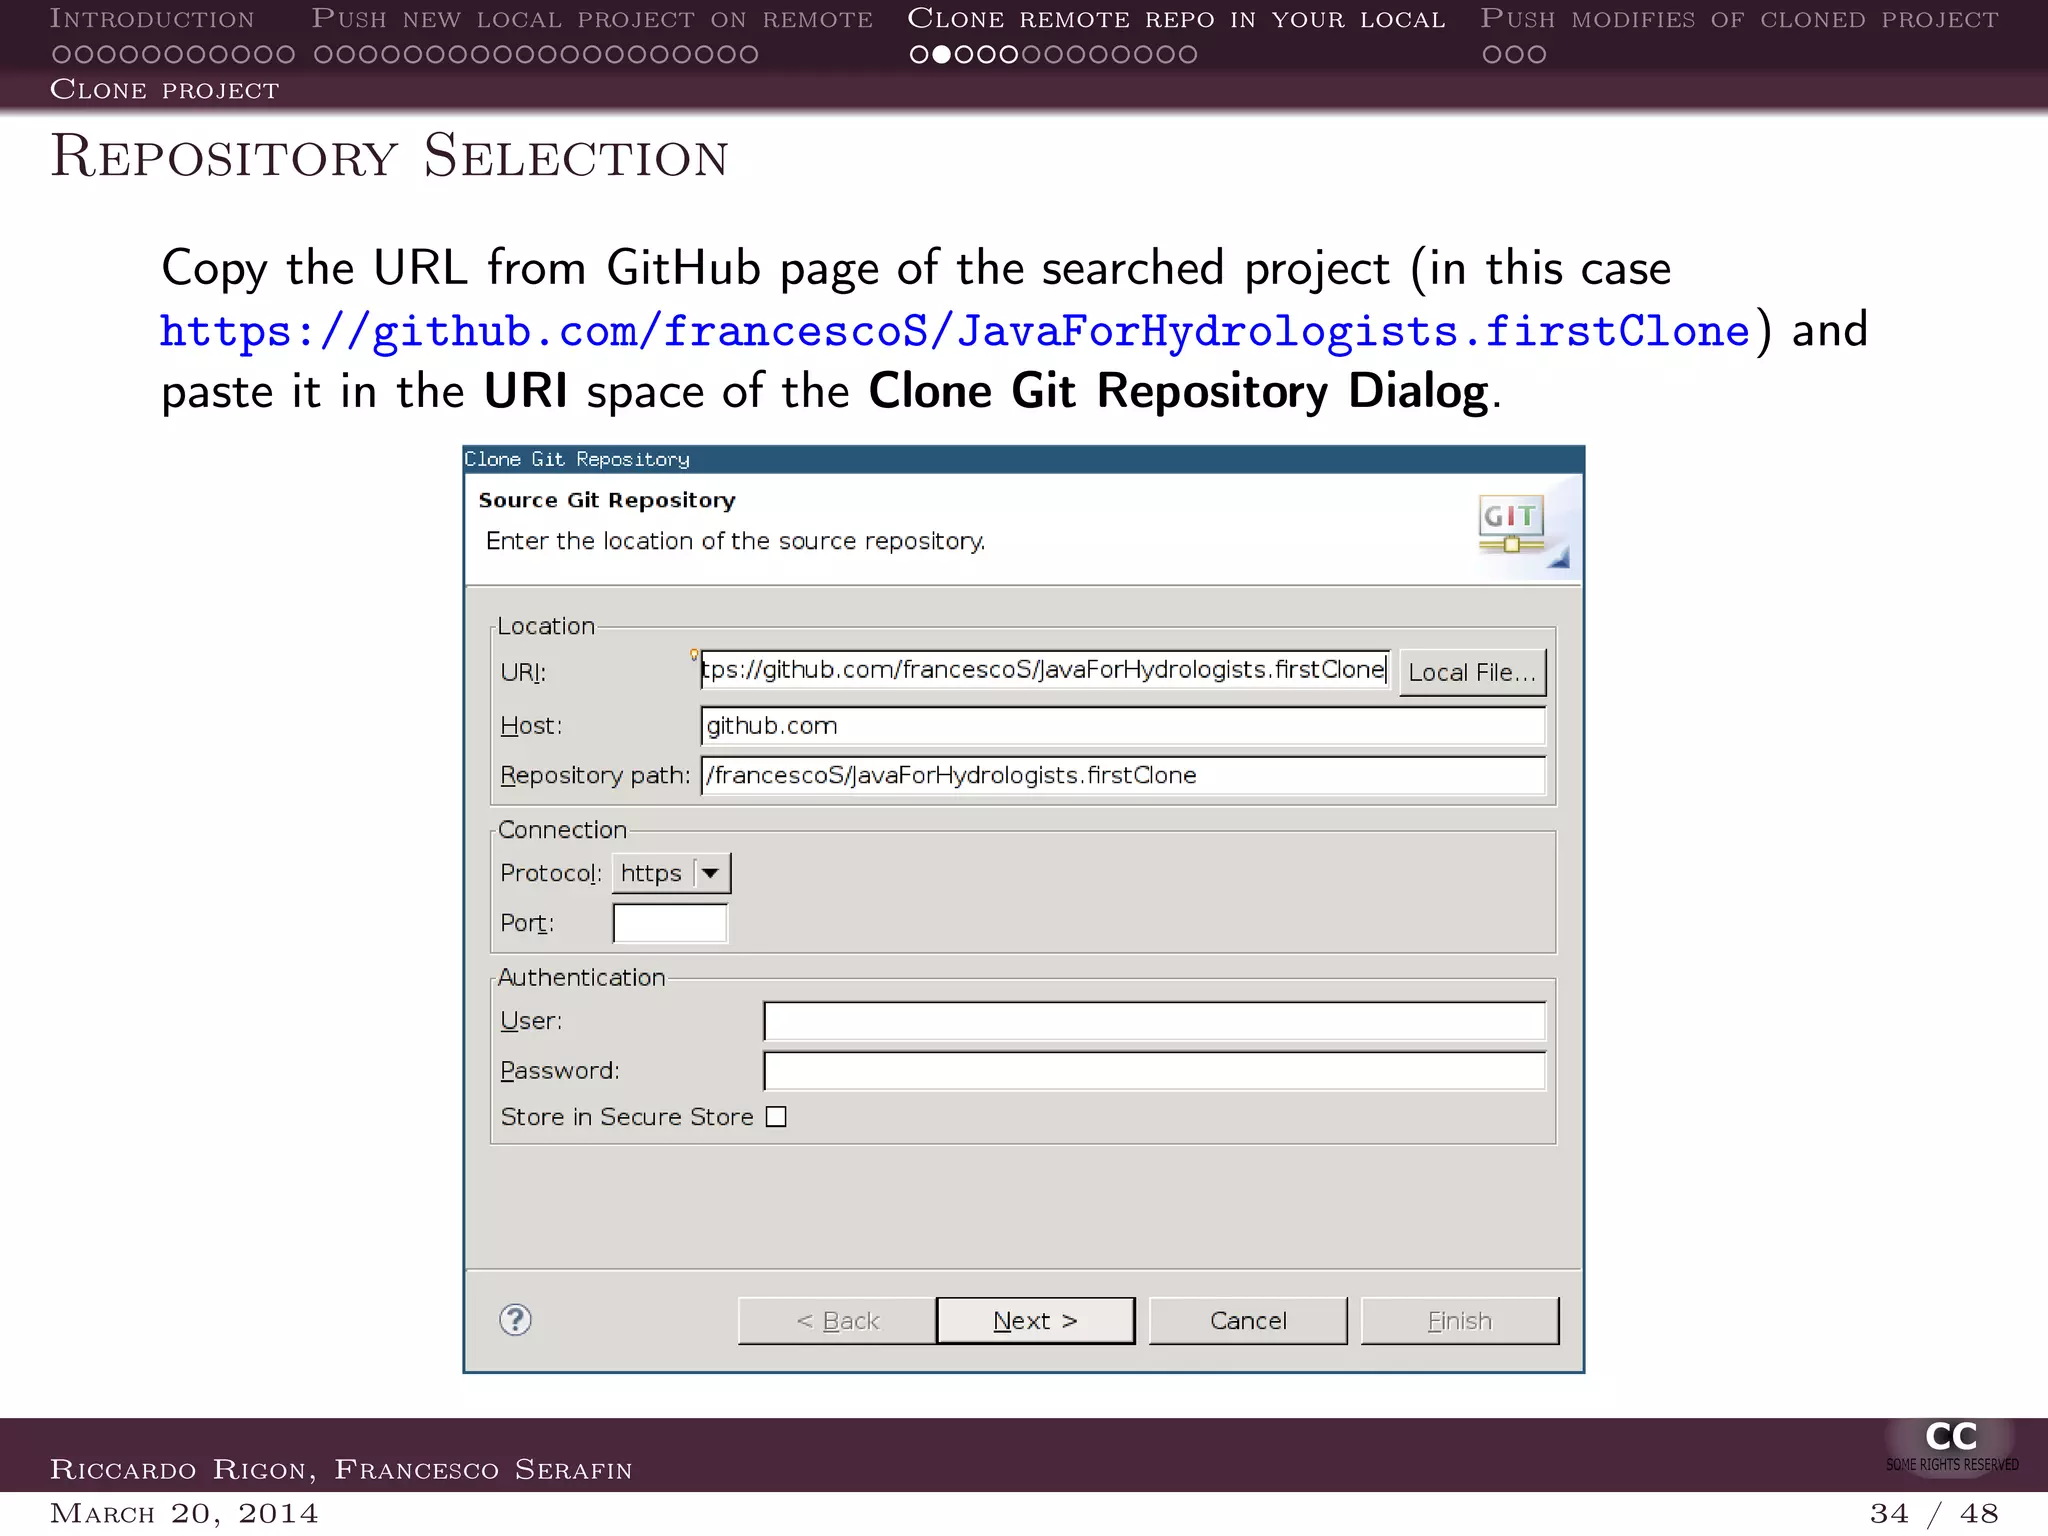Click the 'Authentication' group label
Screen dimensions: 2048x1536
pos(581,977)
